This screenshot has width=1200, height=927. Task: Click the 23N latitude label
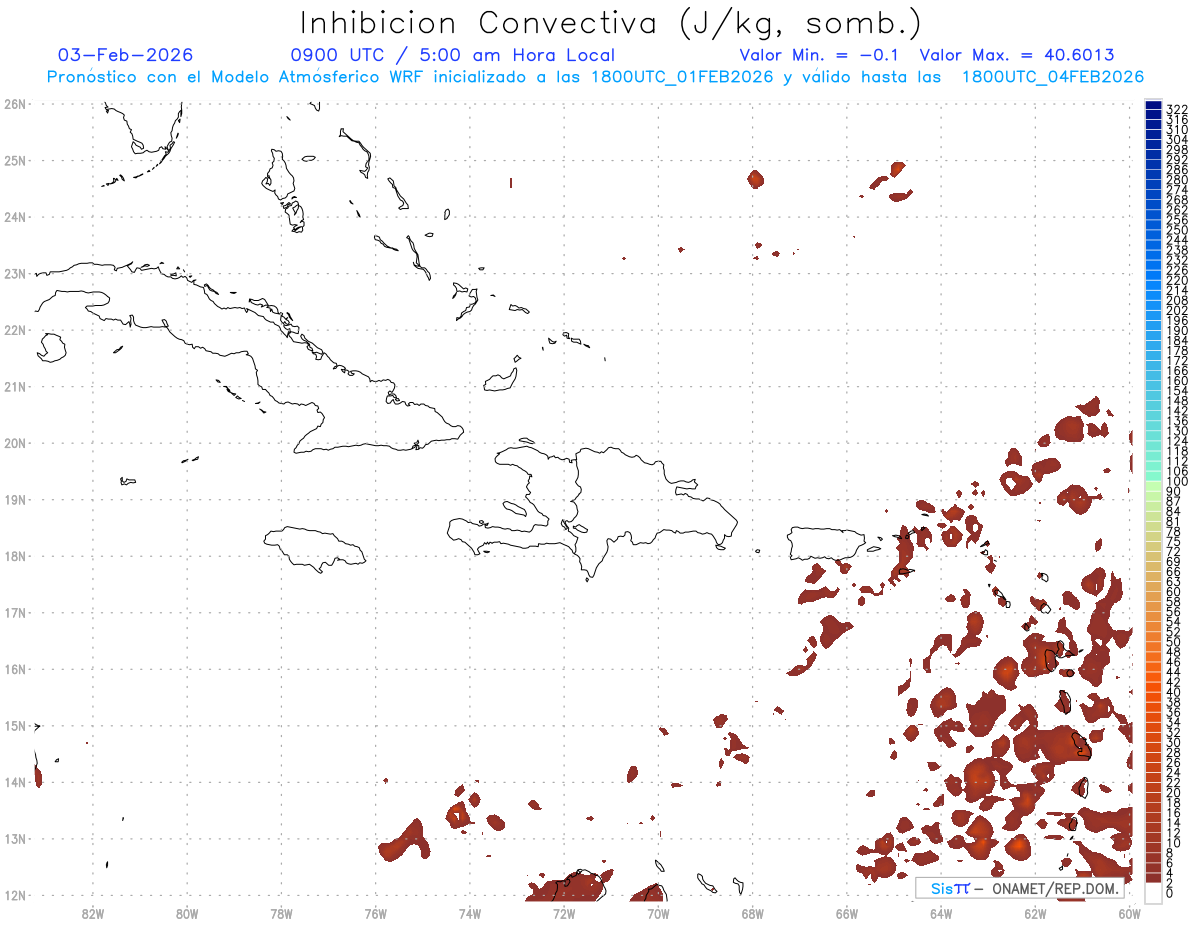(15, 273)
